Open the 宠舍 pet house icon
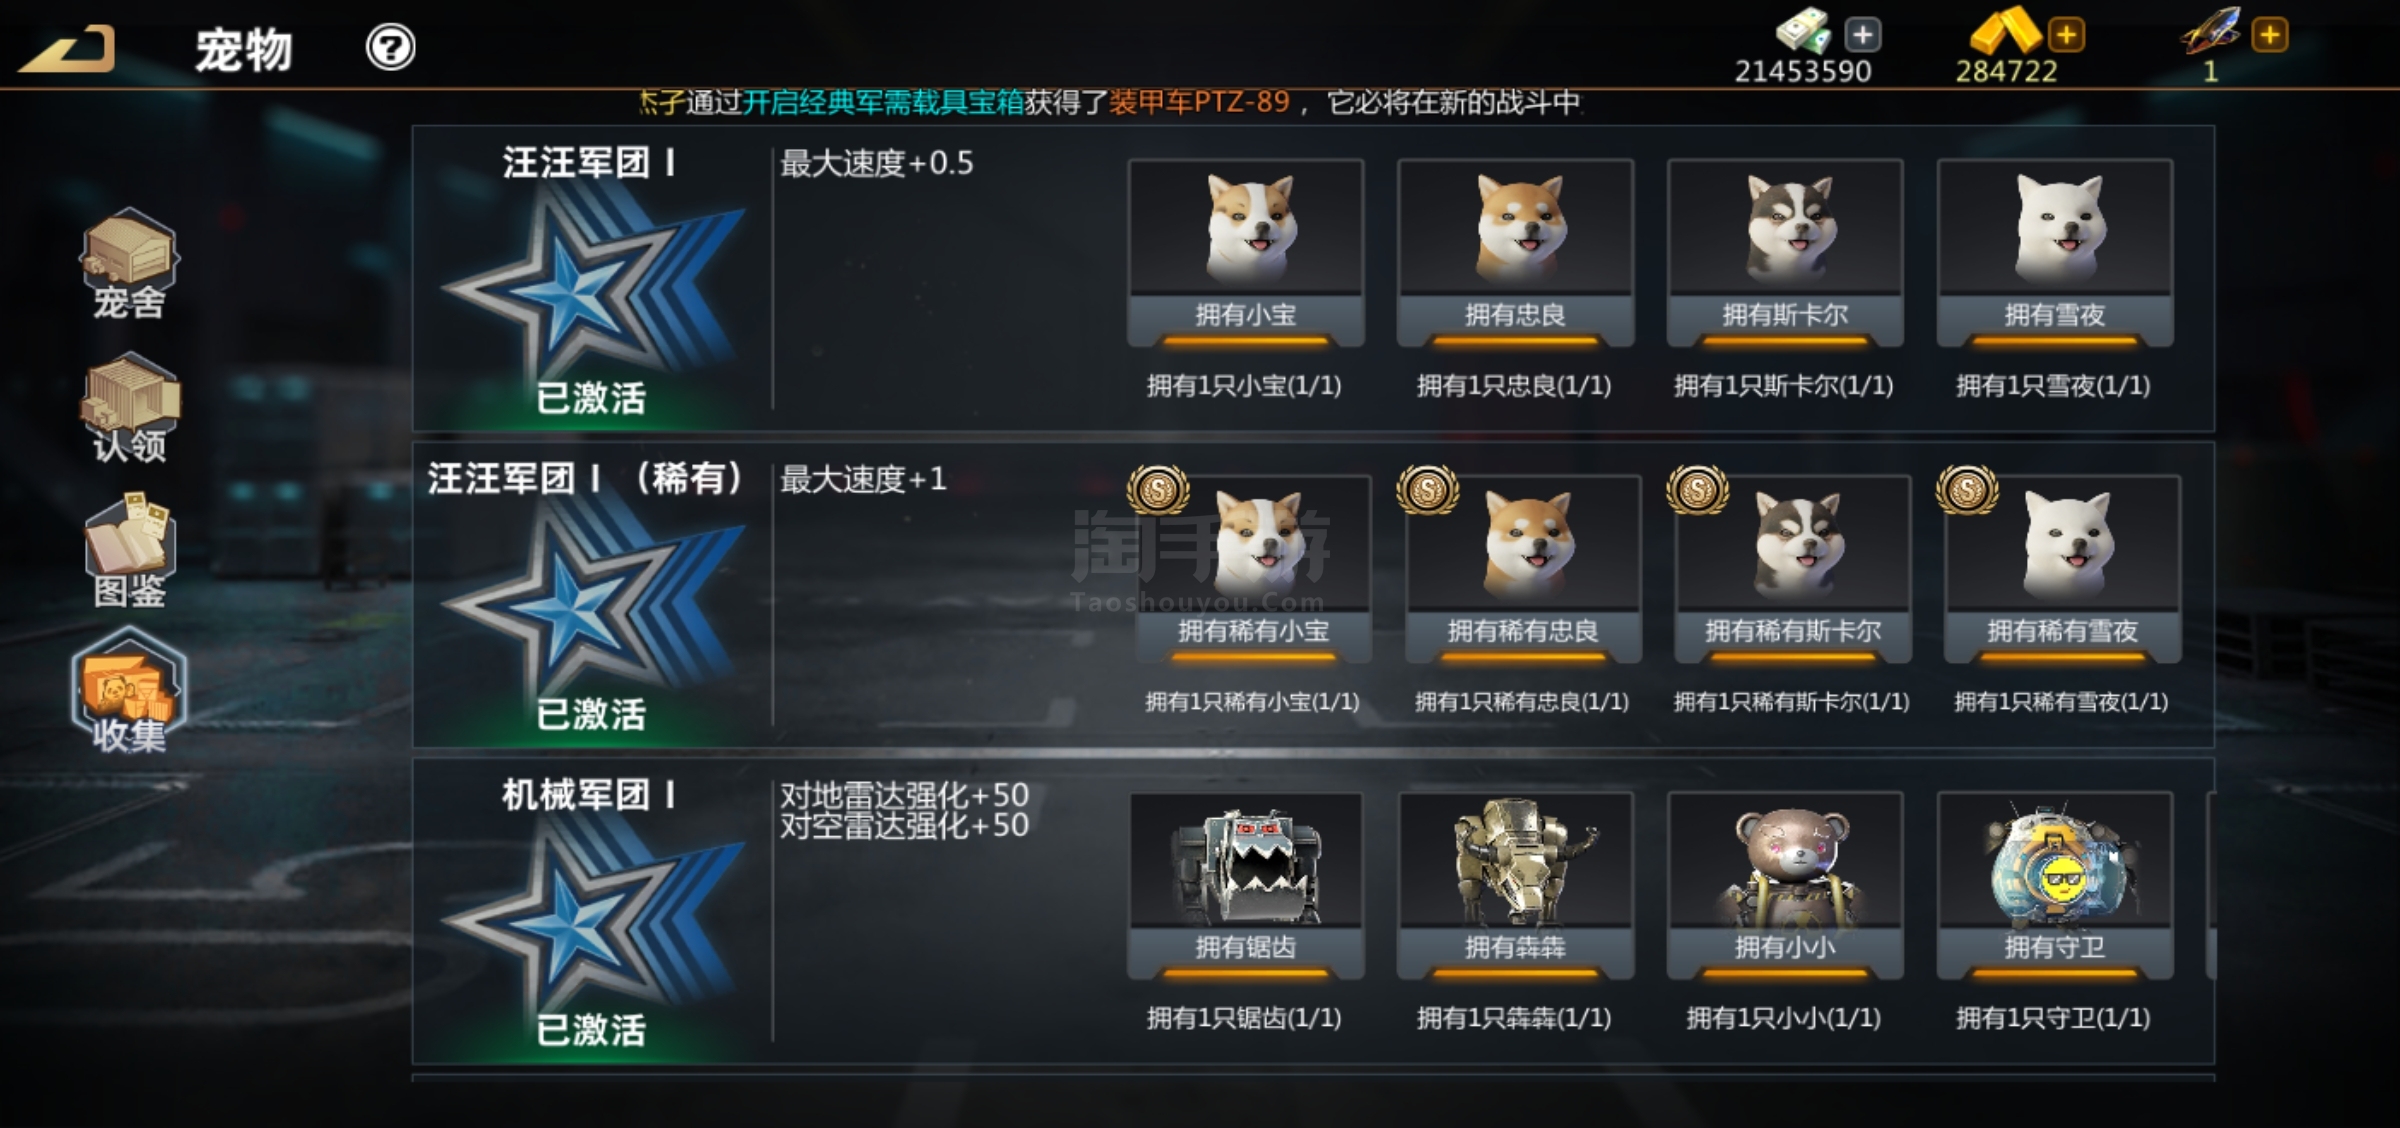 click(129, 263)
